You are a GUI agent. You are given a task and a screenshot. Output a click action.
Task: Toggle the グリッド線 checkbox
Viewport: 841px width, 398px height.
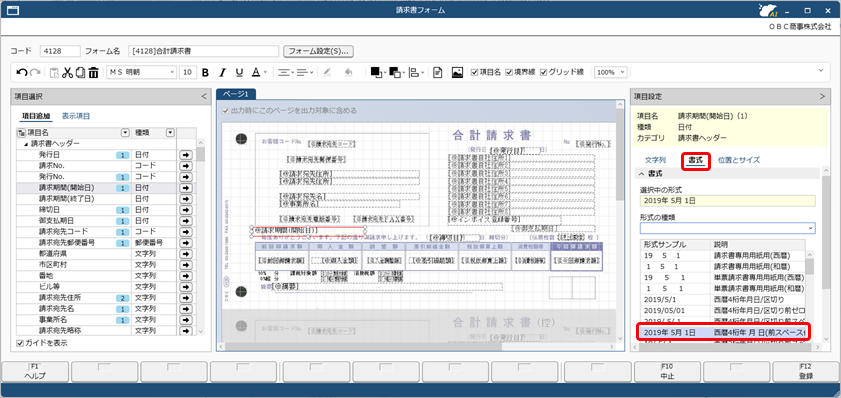543,72
